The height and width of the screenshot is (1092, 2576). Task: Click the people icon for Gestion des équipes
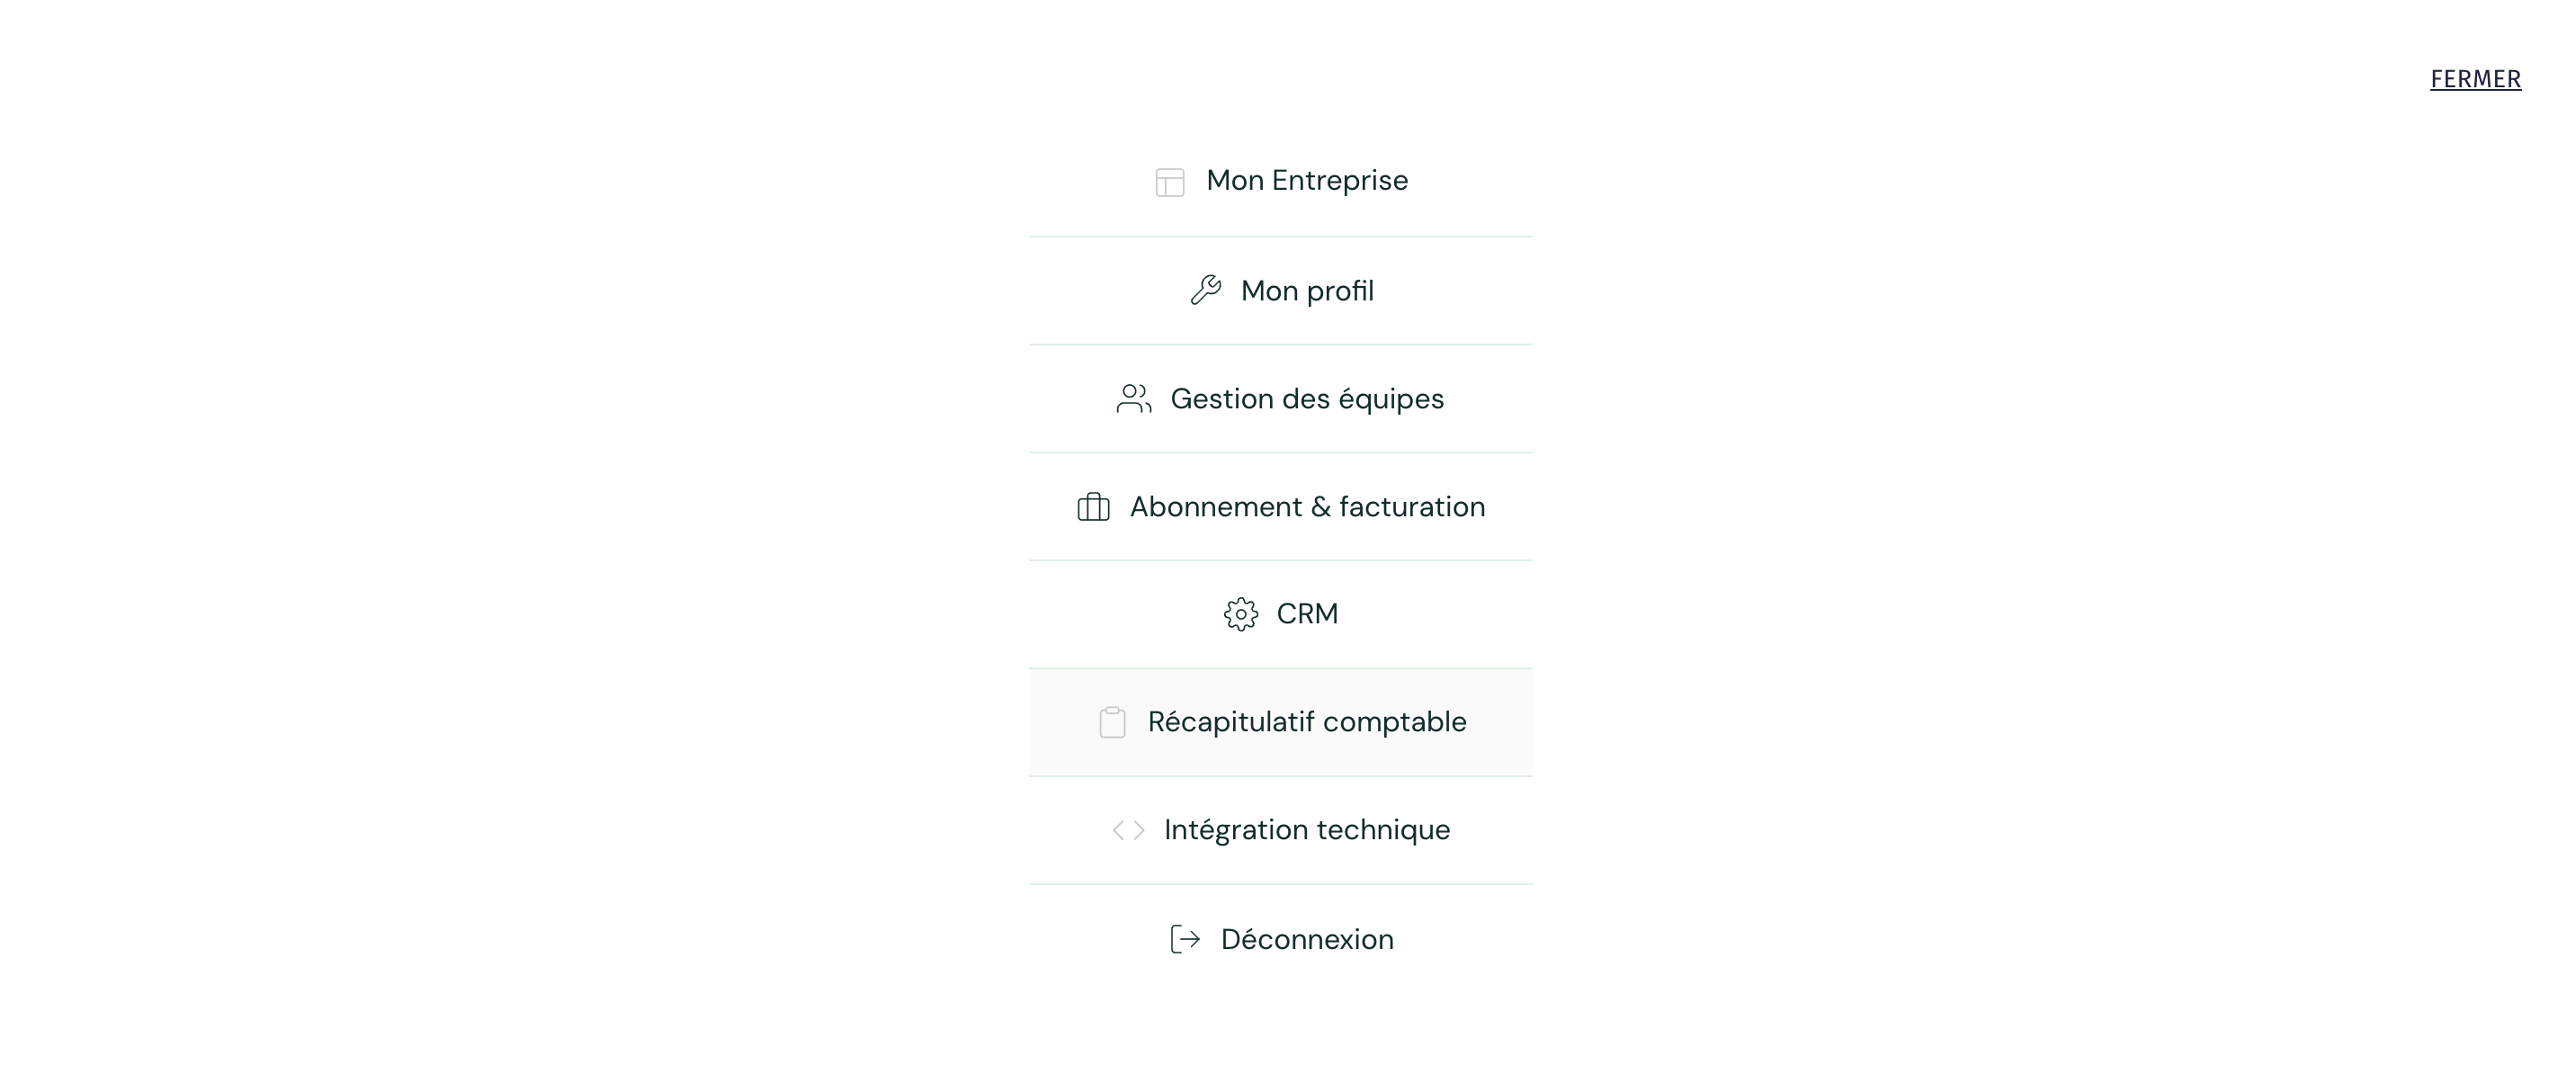1134,399
